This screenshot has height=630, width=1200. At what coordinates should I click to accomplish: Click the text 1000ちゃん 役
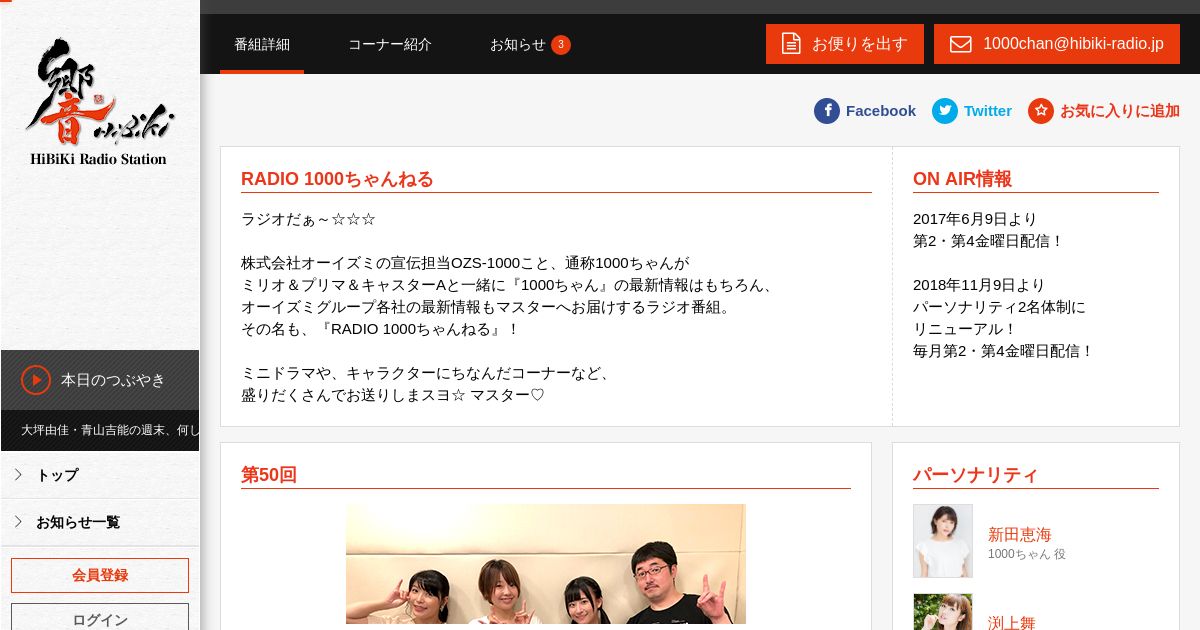(x=1027, y=554)
